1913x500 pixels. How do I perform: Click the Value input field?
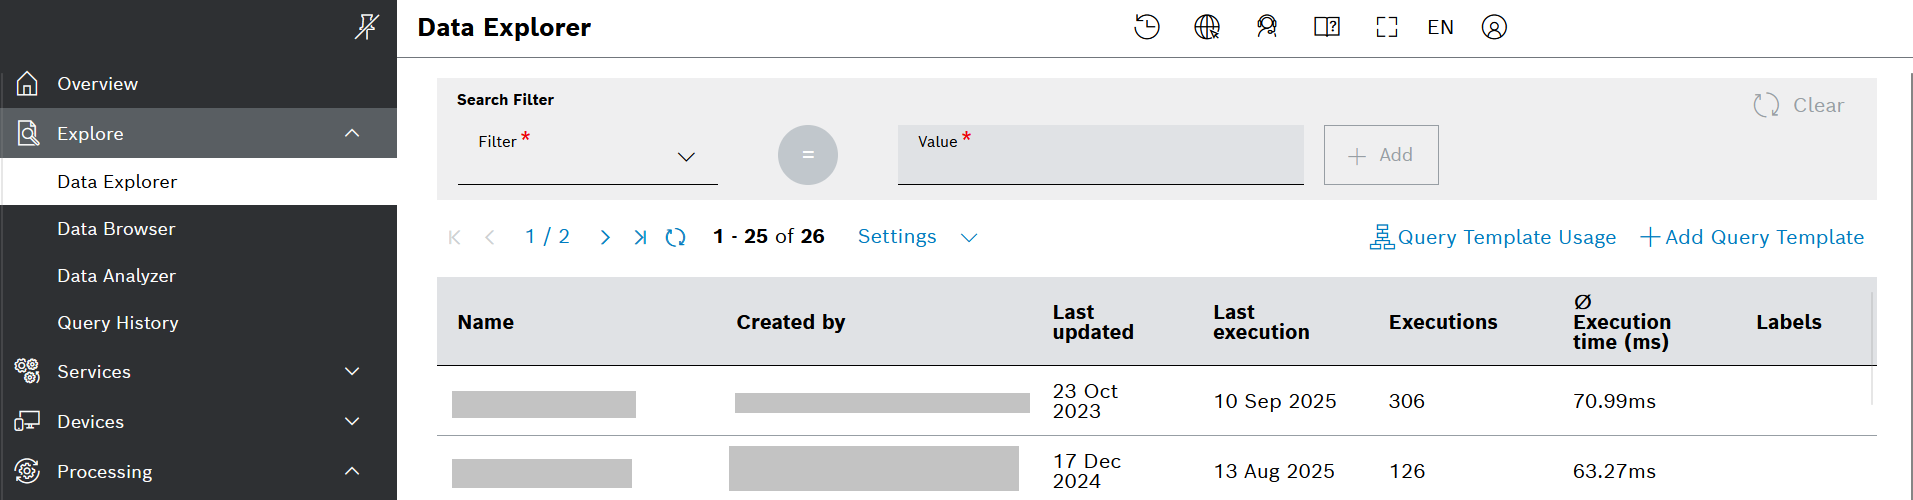1100,160
